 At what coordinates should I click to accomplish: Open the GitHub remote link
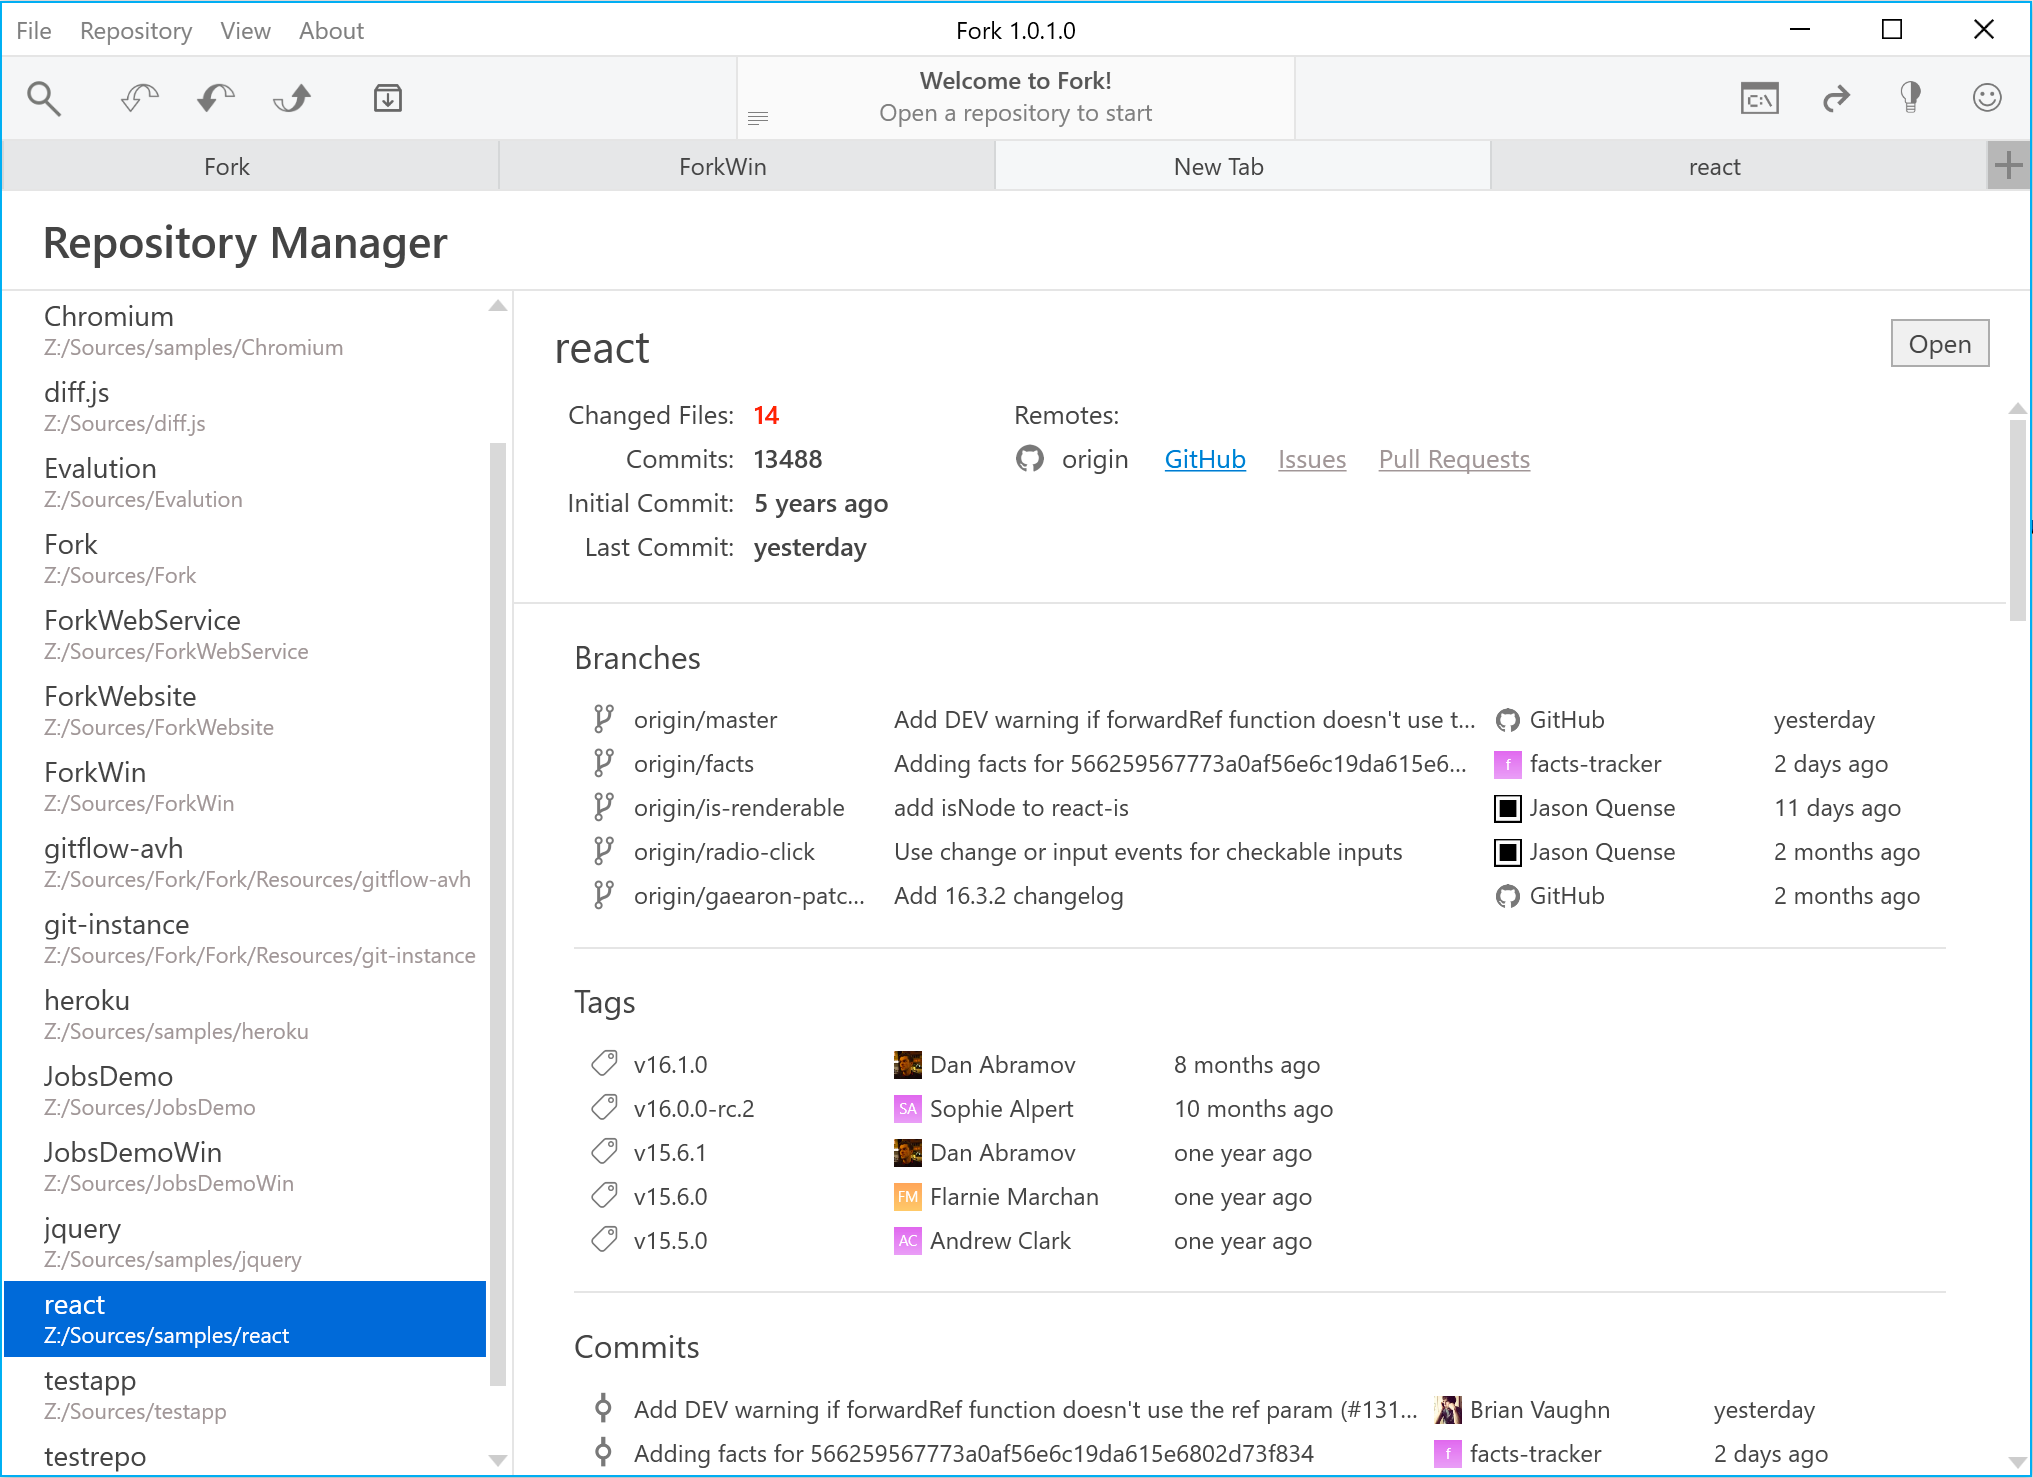tap(1205, 459)
